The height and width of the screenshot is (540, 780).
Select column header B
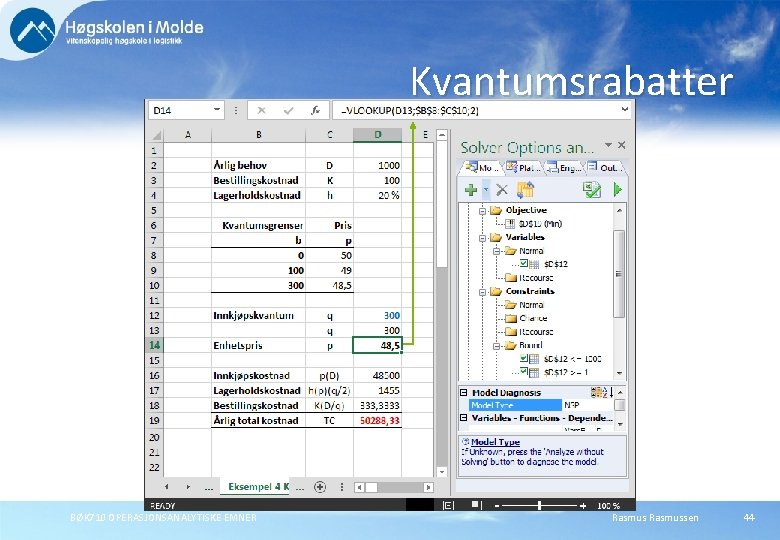(259, 135)
